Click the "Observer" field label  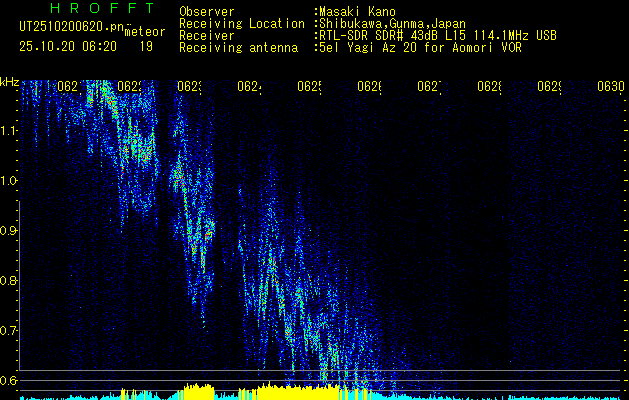point(207,12)
